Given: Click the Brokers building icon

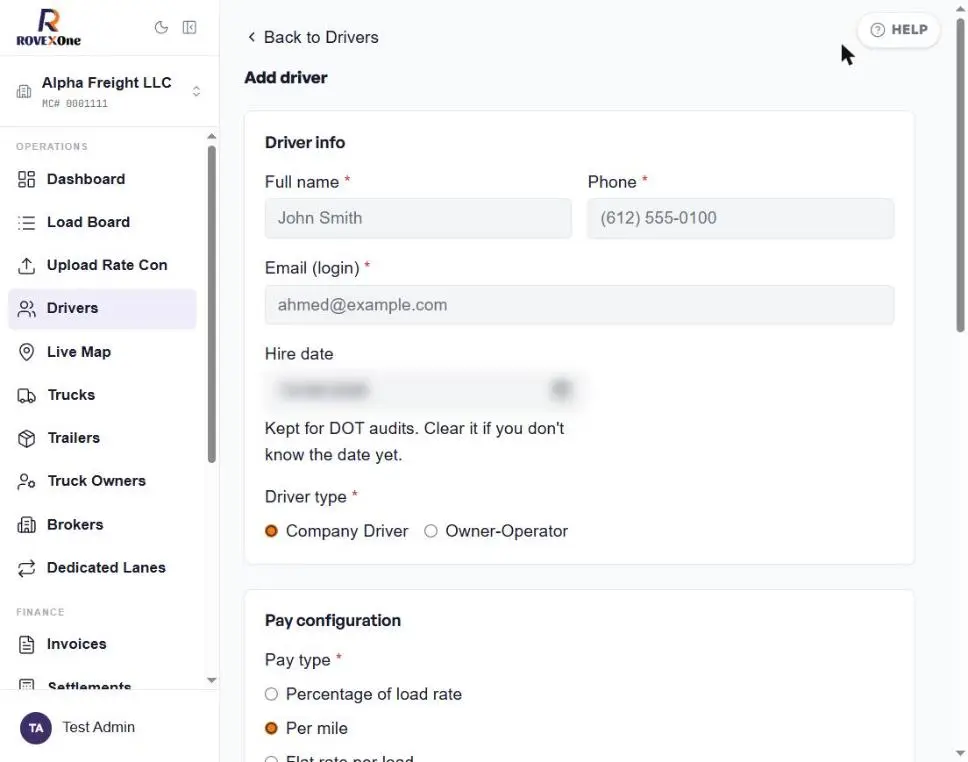Looking at the screenshot, I should click(27, 525).
